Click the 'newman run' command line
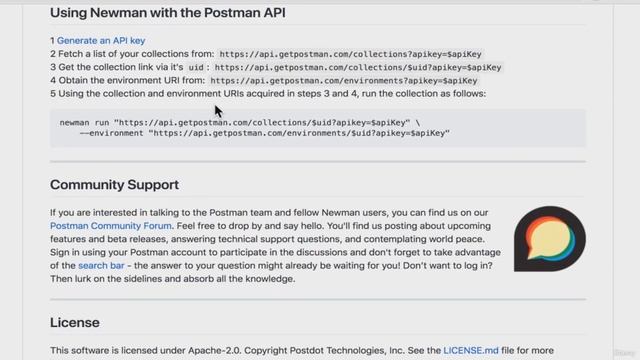This screenshot has height=360, width=640. point(240,122)
